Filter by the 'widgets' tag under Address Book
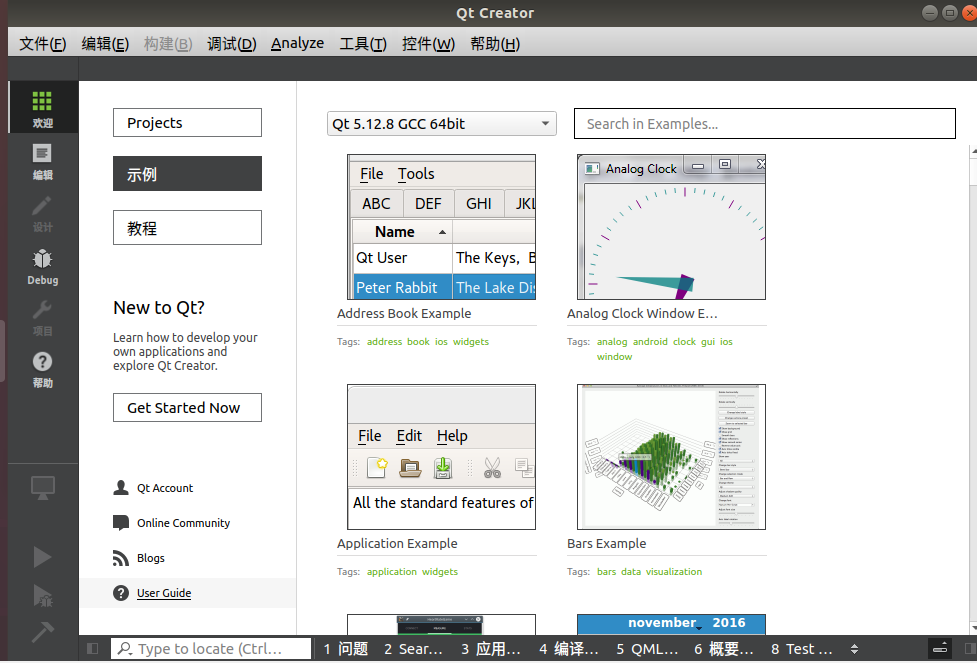This screenshot has height=663, width=977. pos(470,341)
